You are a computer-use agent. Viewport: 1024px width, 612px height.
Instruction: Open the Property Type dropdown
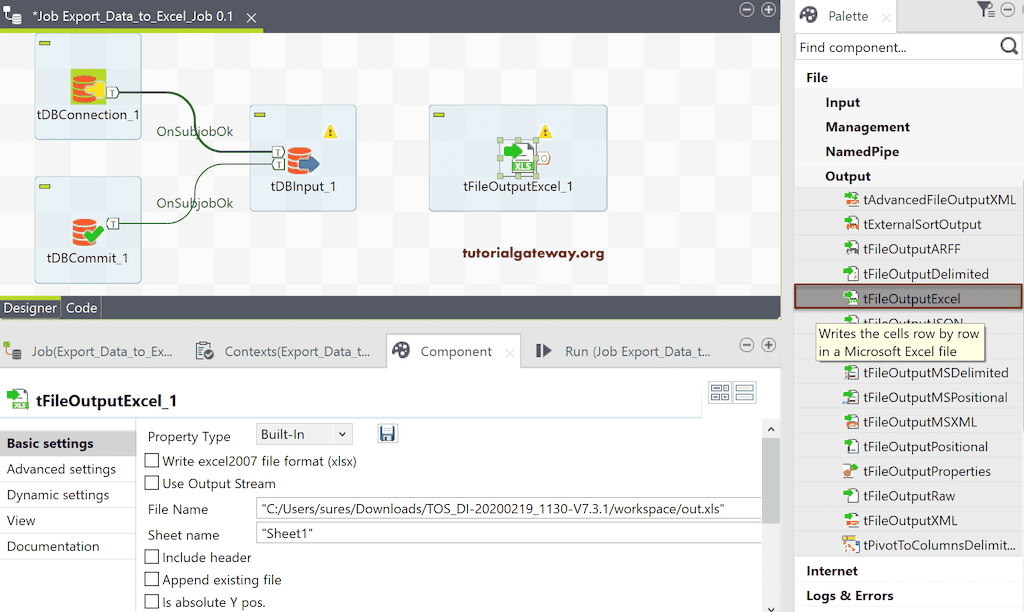(x=304, y=434)
